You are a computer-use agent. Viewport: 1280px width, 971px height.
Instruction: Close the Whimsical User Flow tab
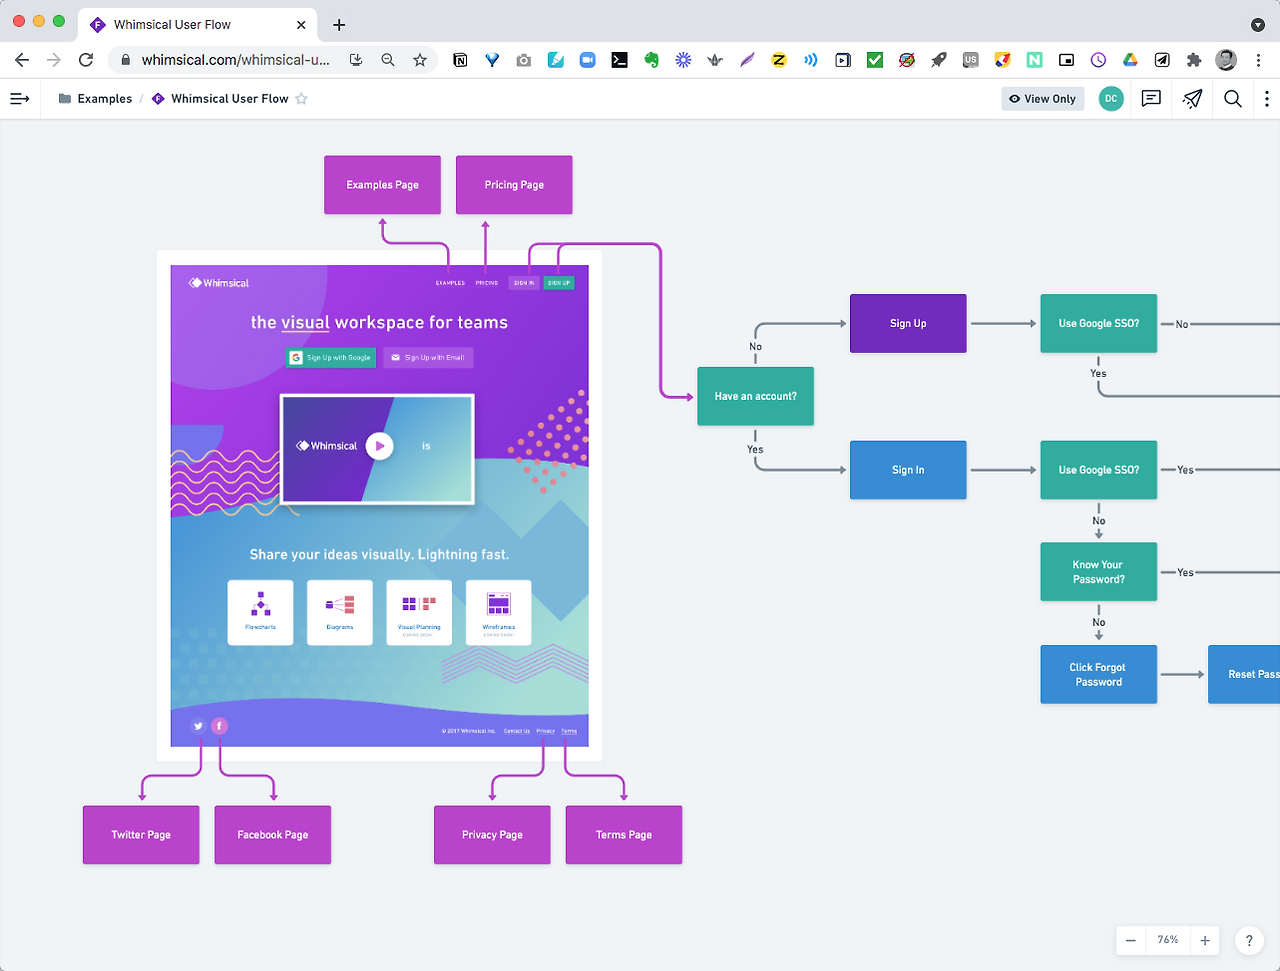point(302,24)
